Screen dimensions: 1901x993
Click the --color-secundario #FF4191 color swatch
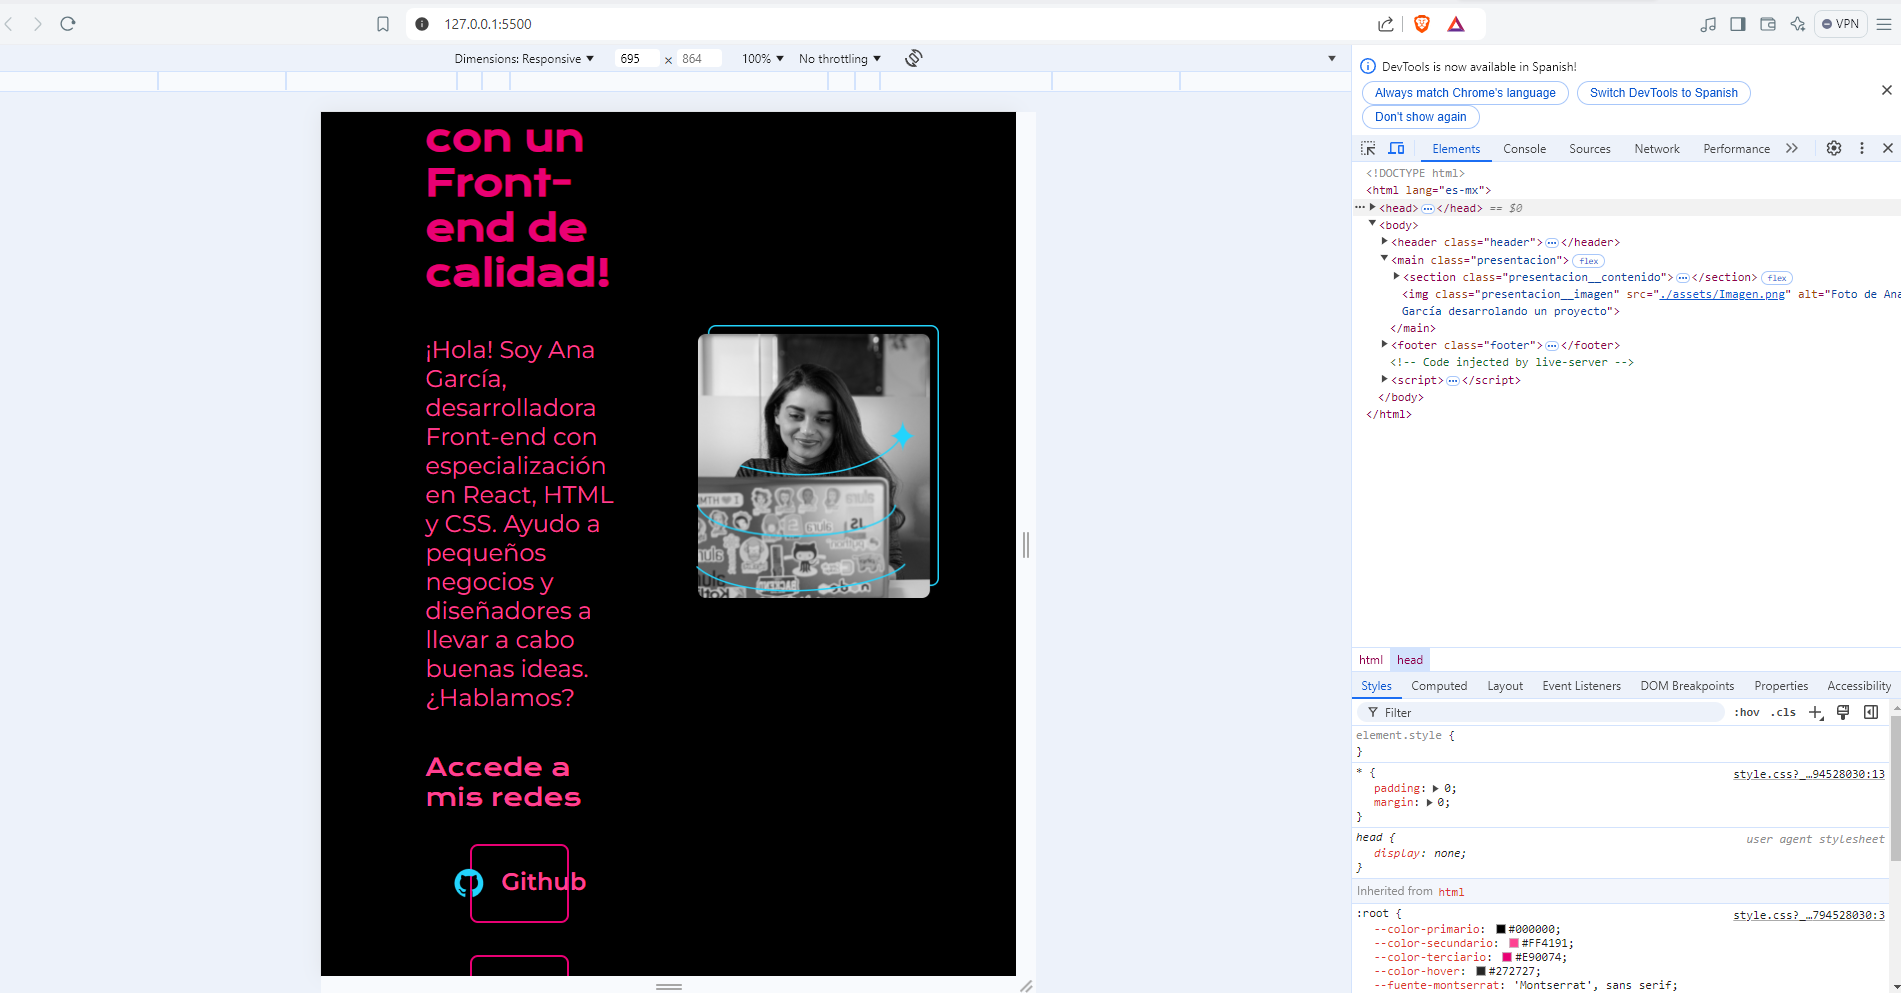[1514, 943]
